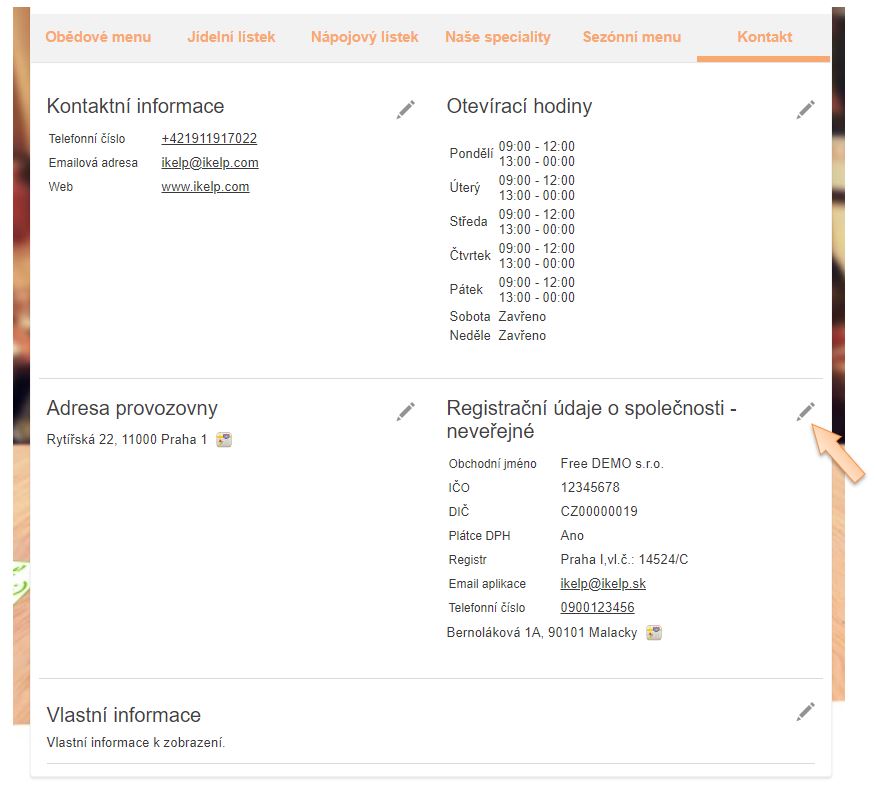Click the Vlastní informace k zobrazení text

[x=136, y=743]
